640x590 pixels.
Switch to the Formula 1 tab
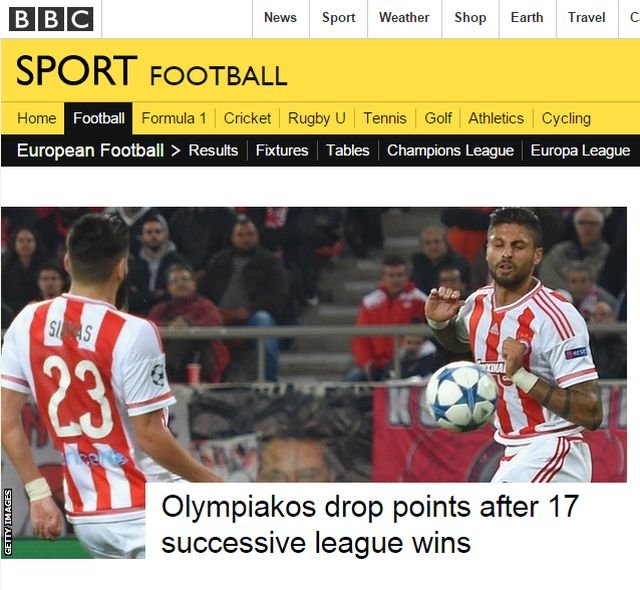coord(174,118)
